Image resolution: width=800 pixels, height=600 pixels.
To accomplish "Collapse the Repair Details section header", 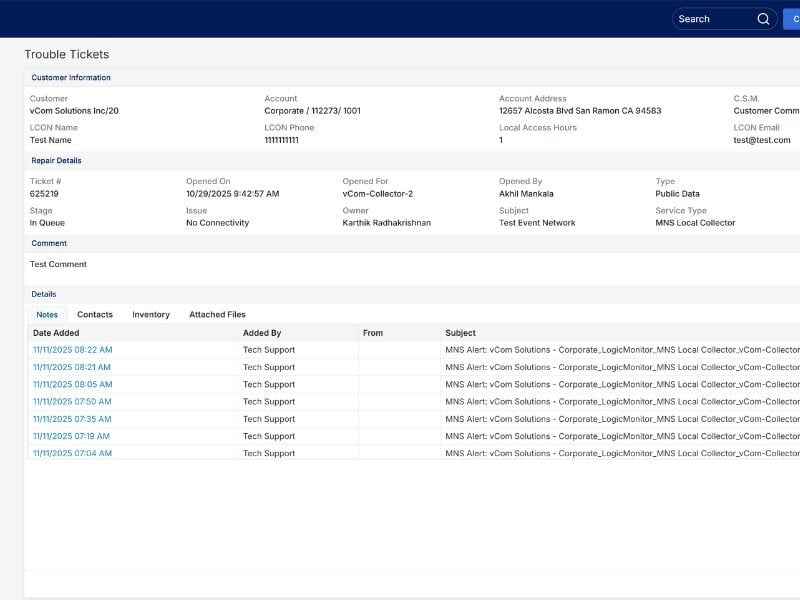I will [56, 161].
